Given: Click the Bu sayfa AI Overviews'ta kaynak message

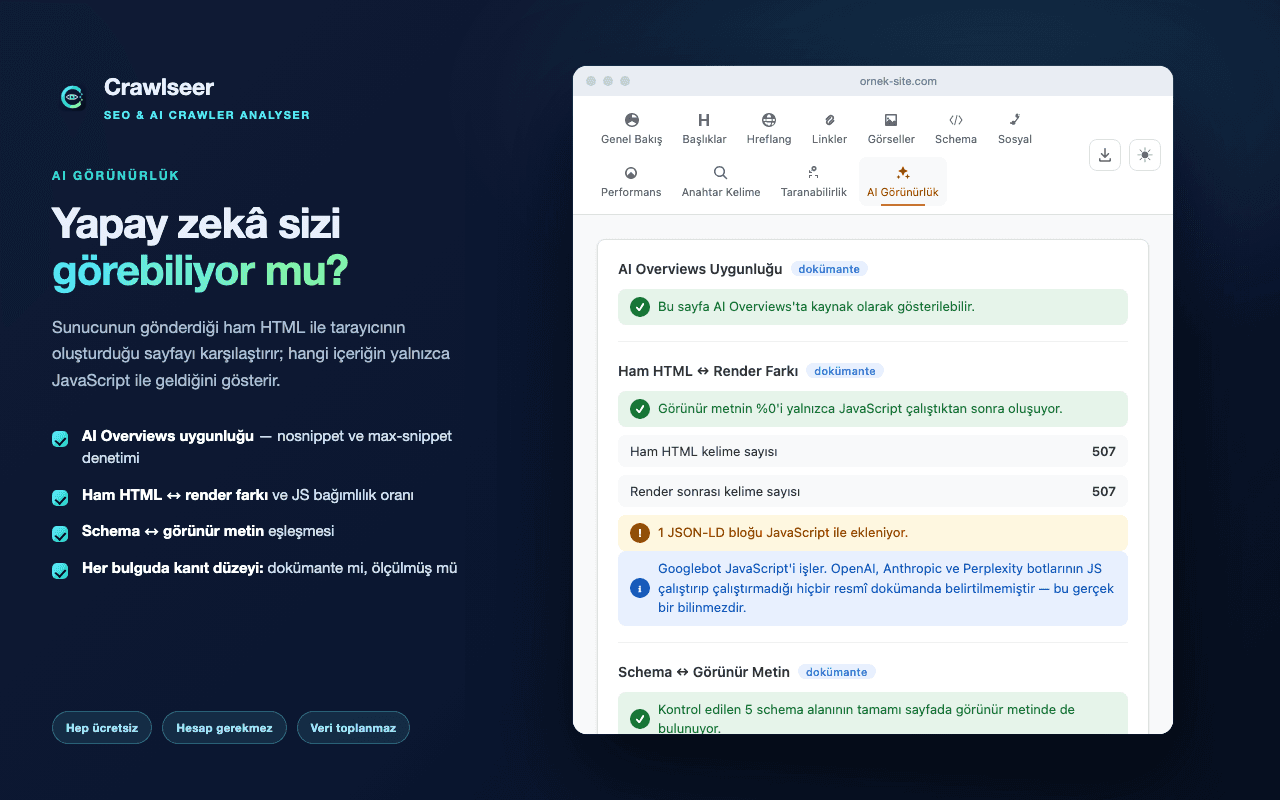Looking at the screenshot, I should click(x=873, y=307).
